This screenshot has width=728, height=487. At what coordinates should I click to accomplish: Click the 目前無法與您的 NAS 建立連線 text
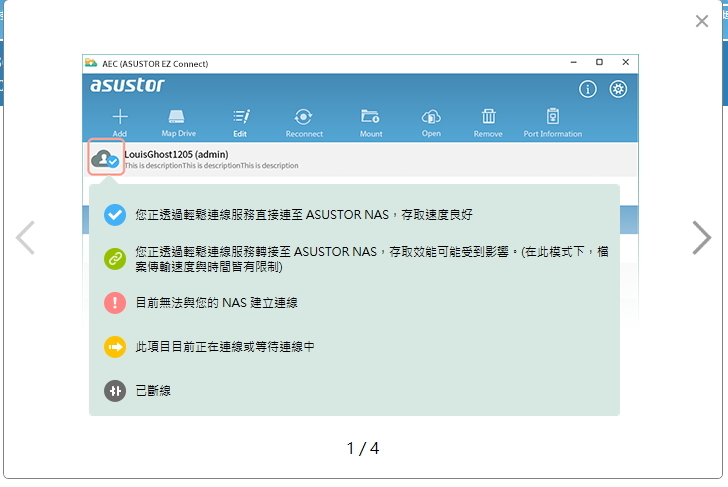[x=216, y=303]
